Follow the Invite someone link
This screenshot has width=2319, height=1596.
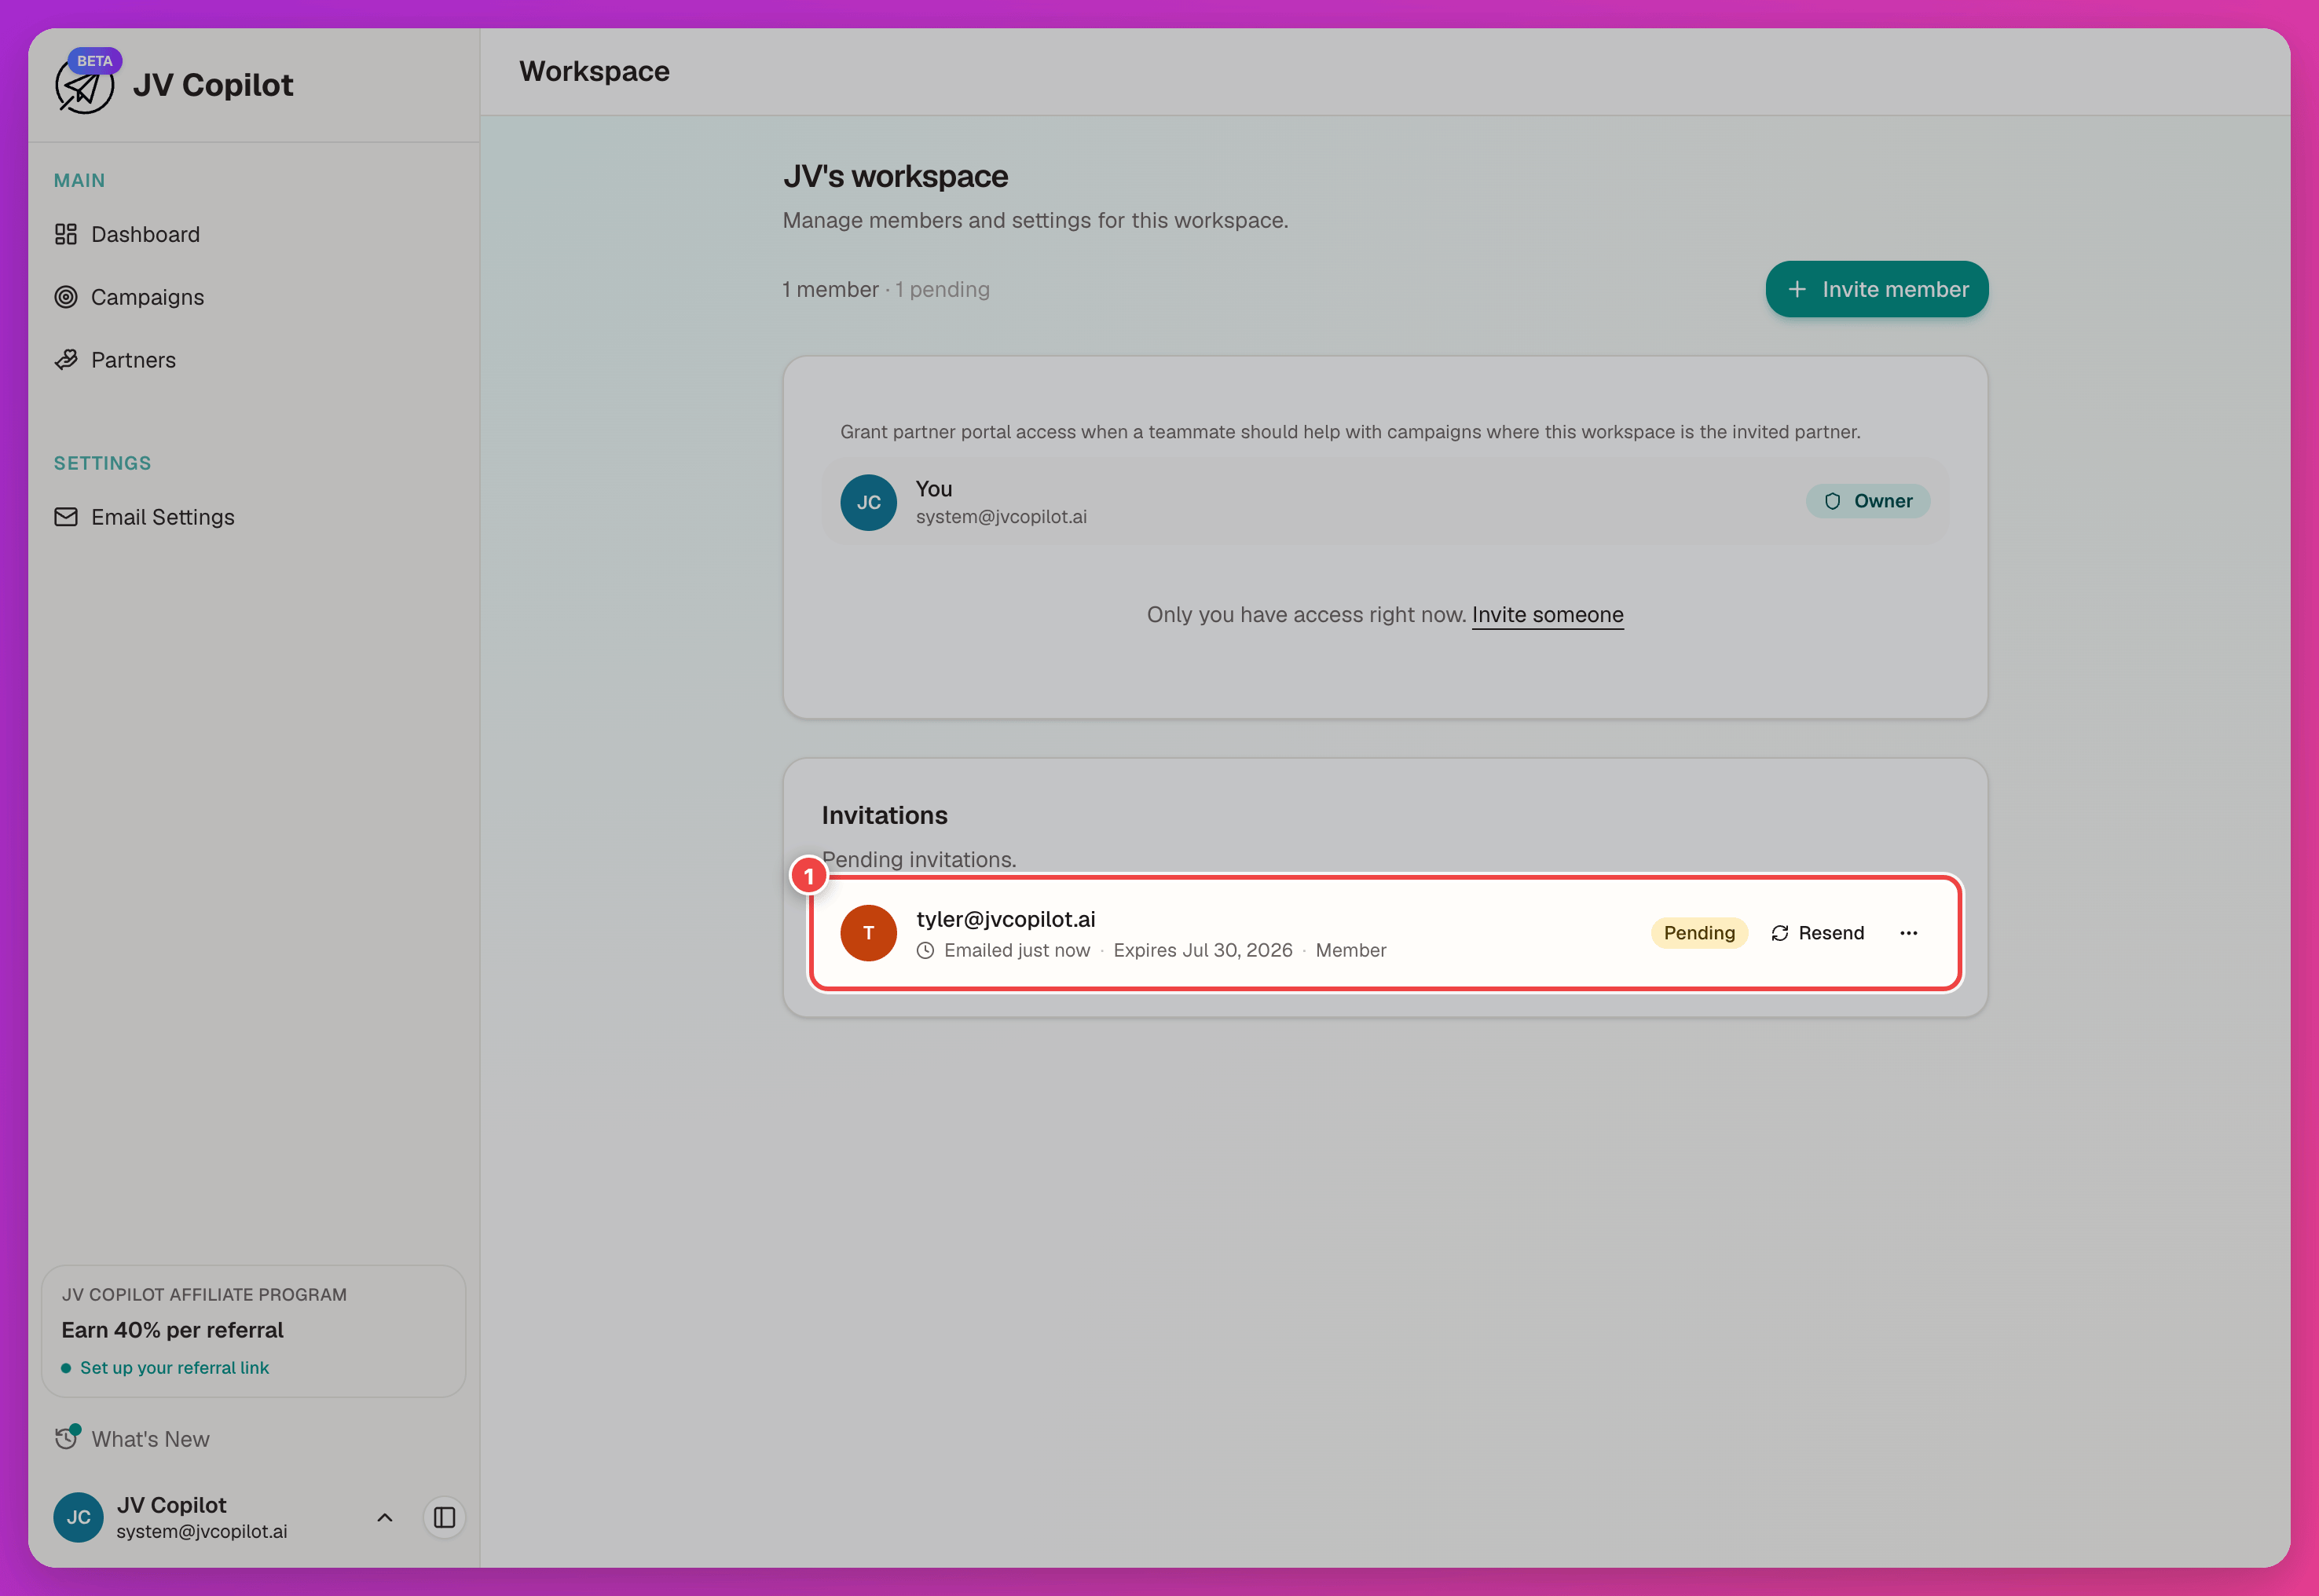[1547, 615]
